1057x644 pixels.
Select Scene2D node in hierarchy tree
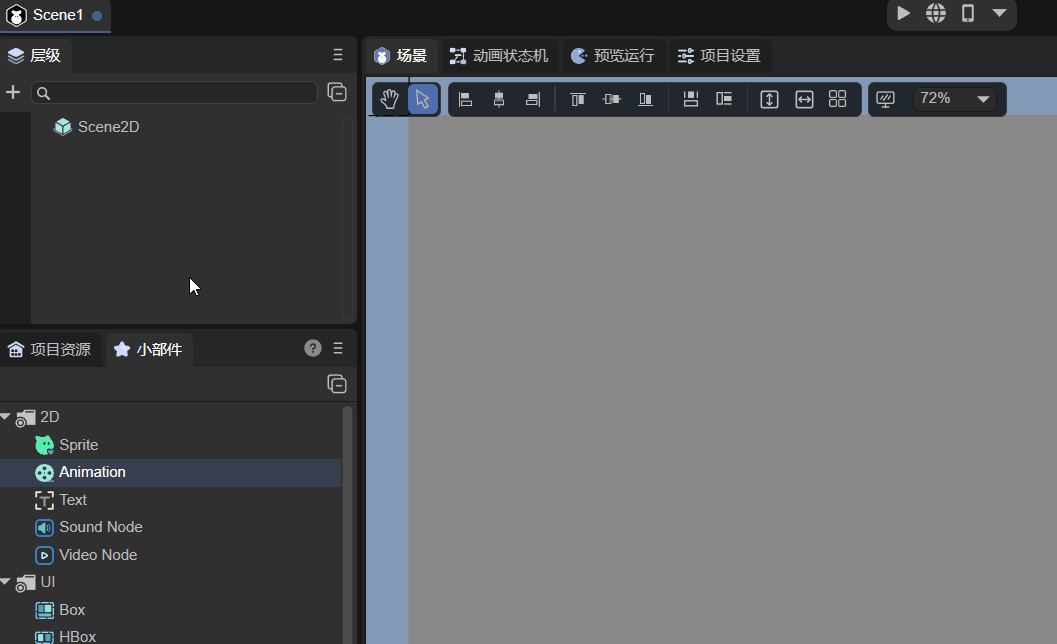pyautogui.click(x=108, y=127)
